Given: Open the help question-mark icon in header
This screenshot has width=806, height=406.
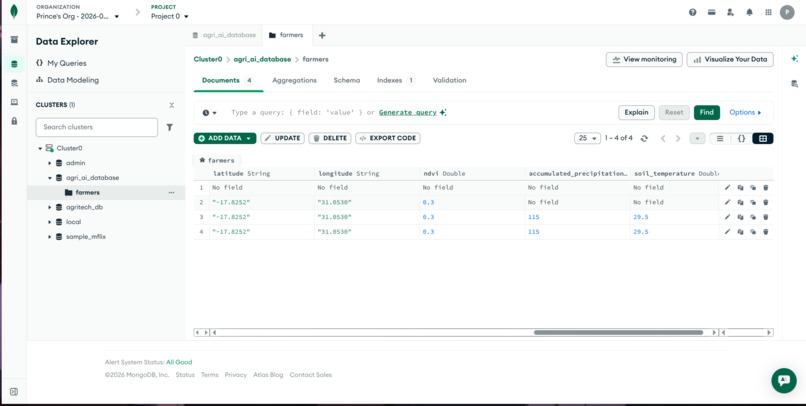Looking at the screenshot, I should 692,12.
